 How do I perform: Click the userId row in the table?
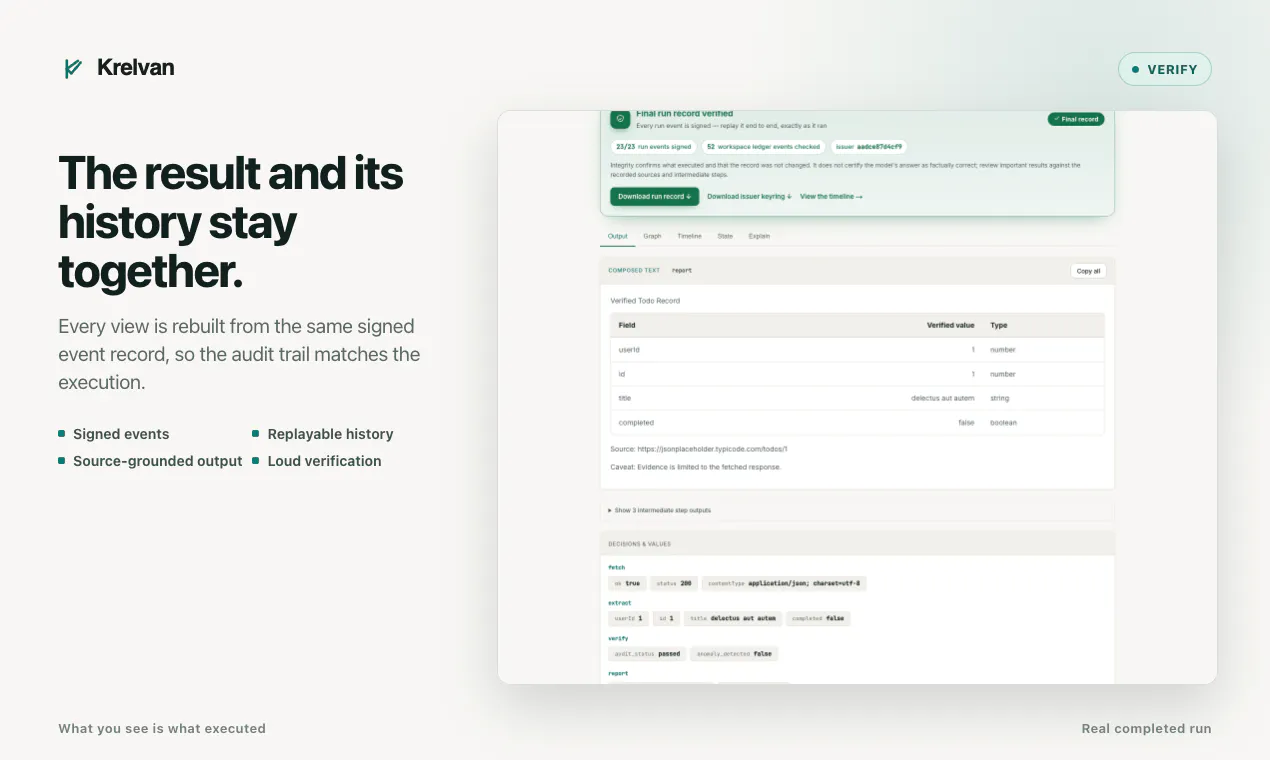pos(857,350)
